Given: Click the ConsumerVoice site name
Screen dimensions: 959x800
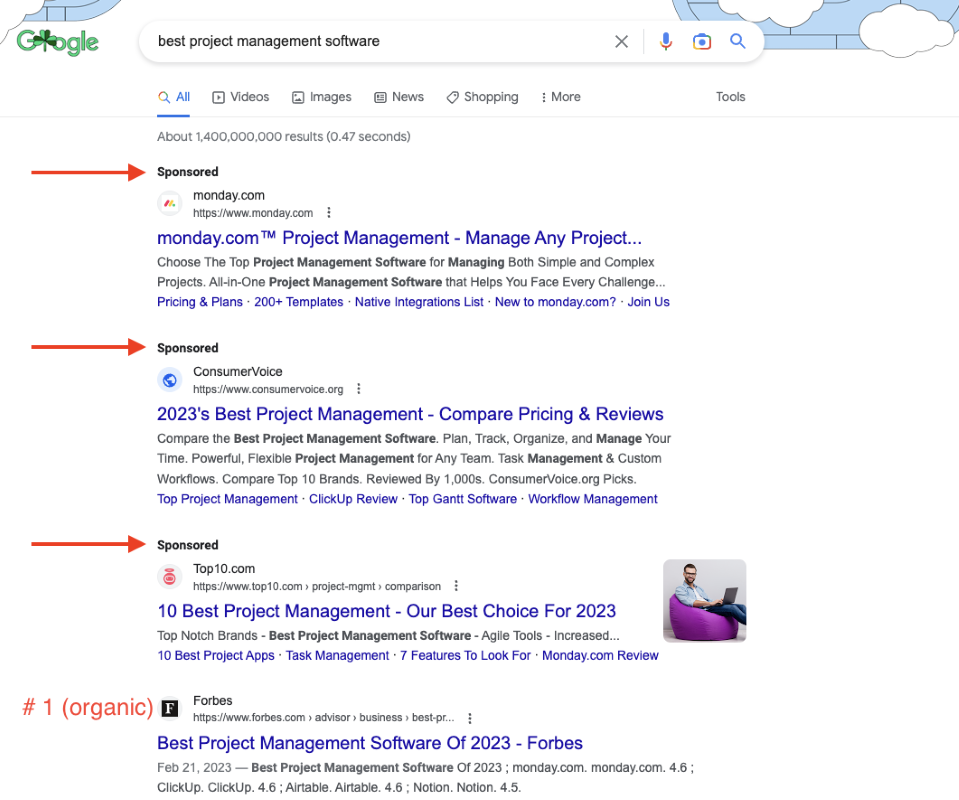Looking at the screenshot, I should (x=237, y=372).
